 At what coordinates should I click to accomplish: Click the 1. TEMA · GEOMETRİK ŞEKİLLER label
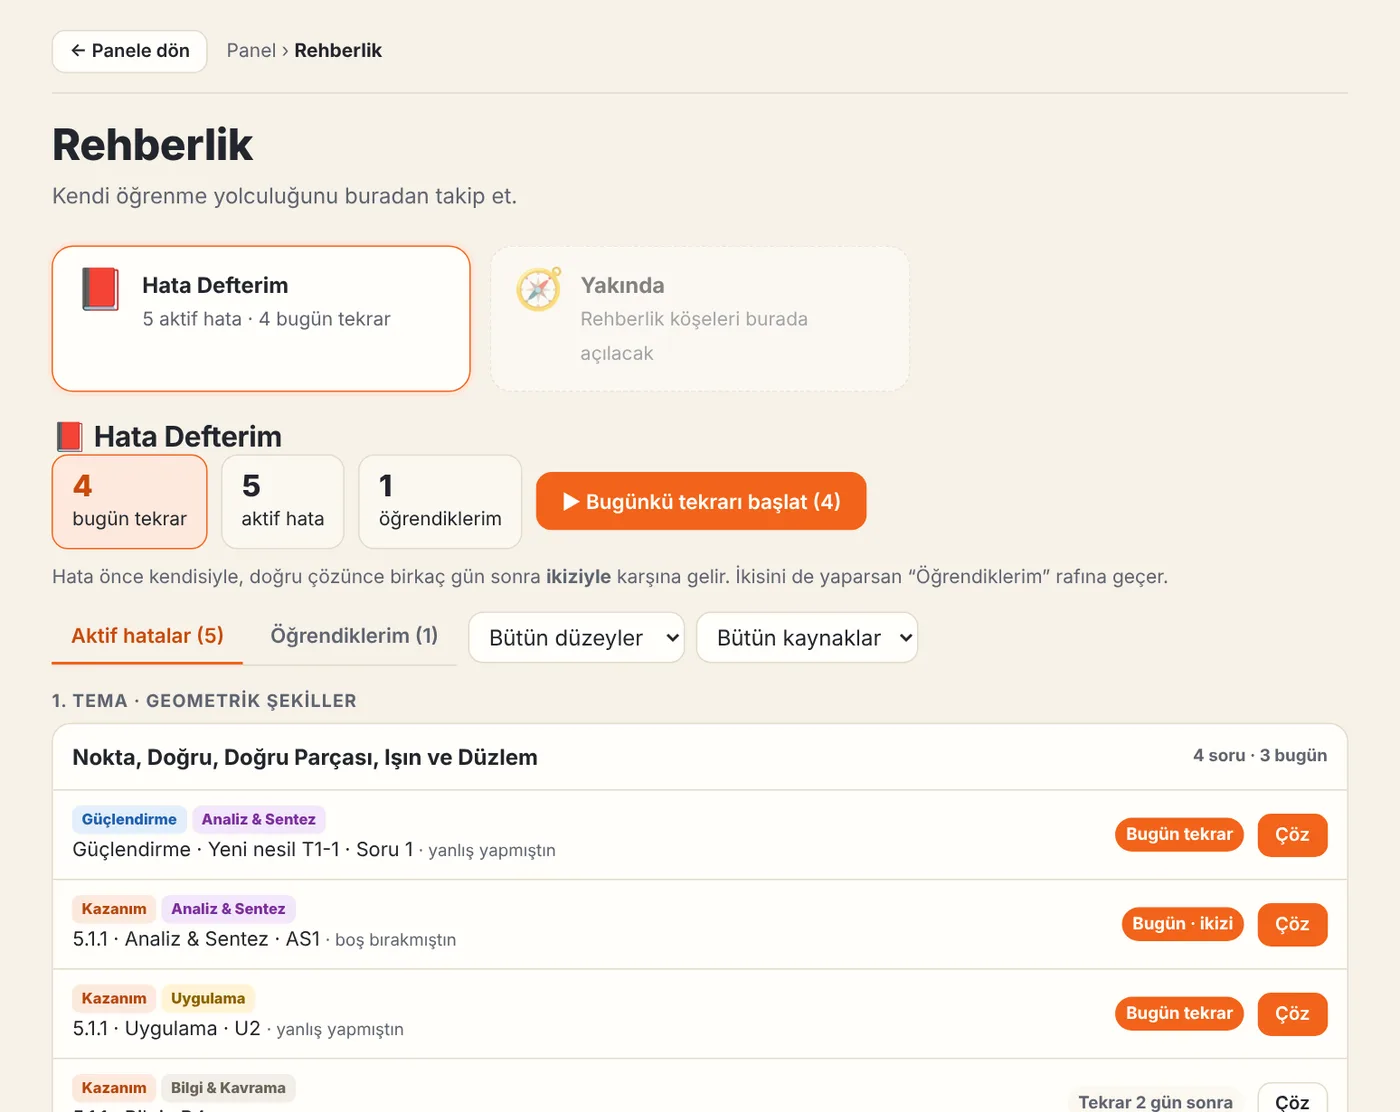(204, 701)
